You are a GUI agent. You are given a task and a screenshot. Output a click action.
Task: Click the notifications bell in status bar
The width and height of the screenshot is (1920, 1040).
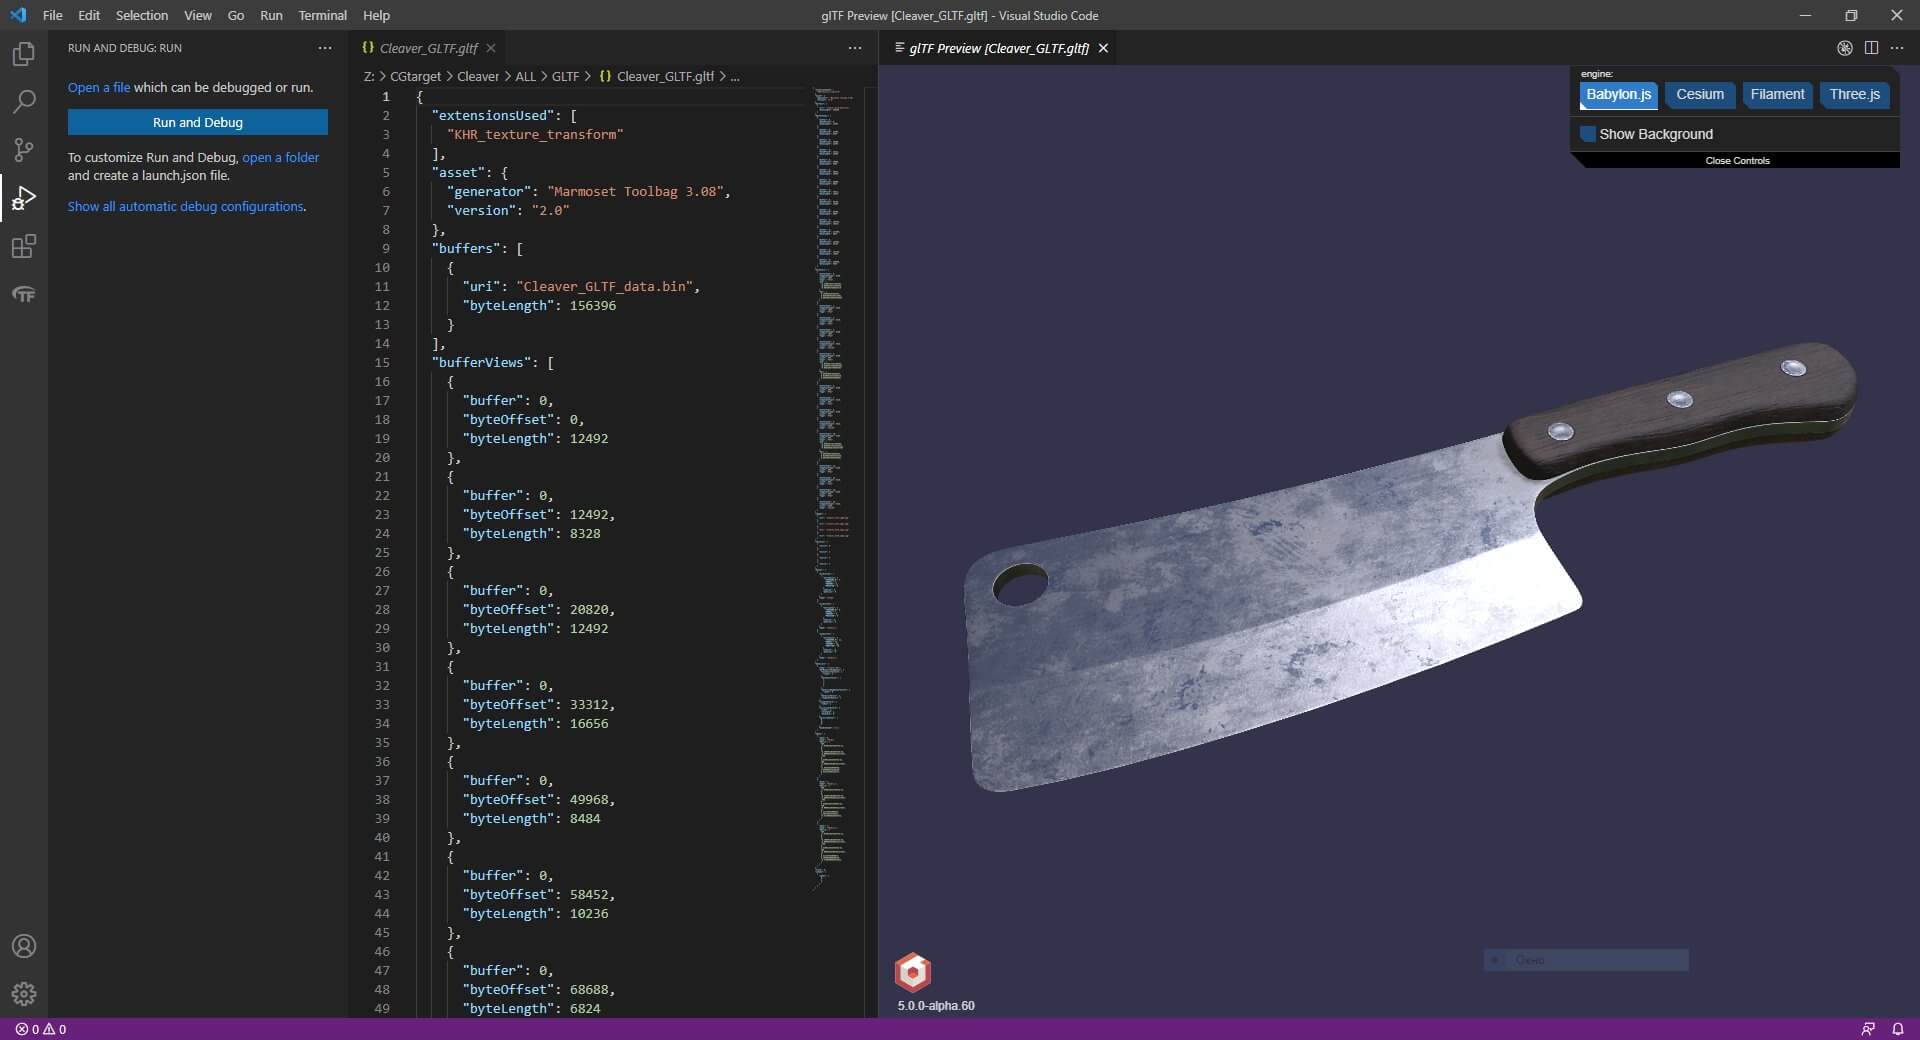1897,1029
